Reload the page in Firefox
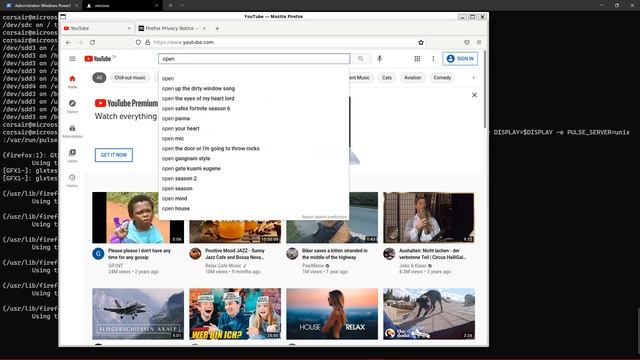Viewport: 640px width, 360px height. click(x=93, y=42)
